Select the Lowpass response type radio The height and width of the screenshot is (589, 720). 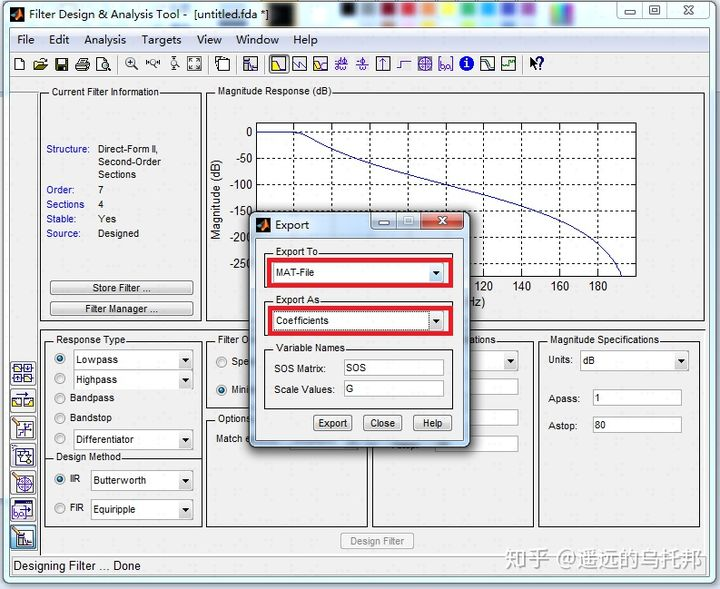(60, 359)
